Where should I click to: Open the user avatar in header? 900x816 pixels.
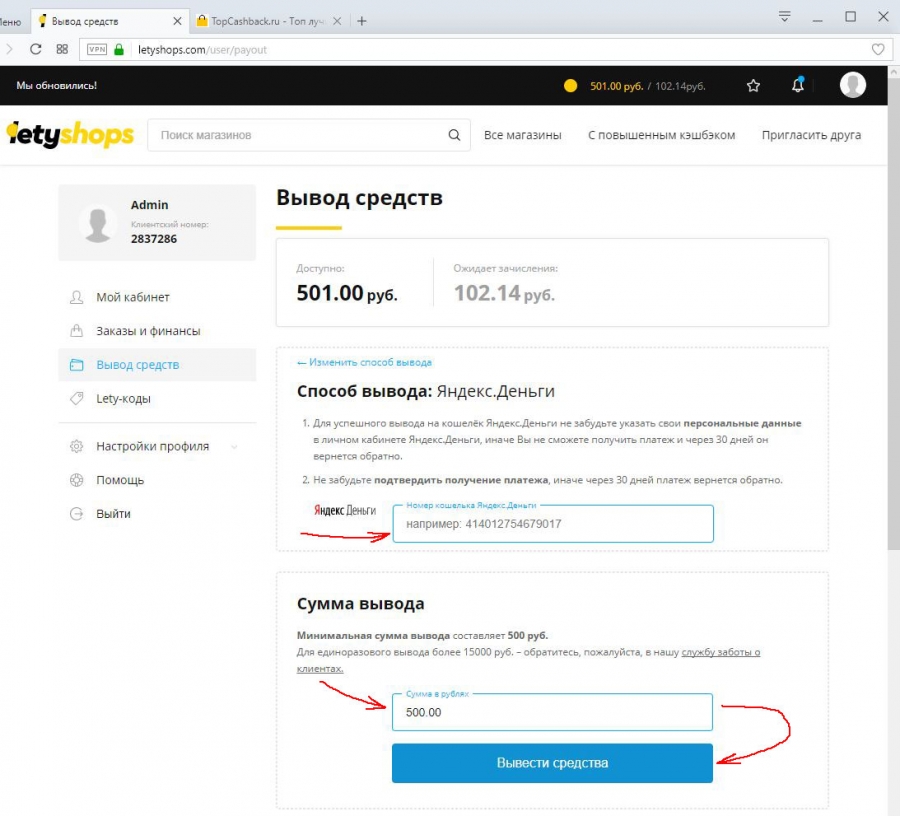[852, 85]
